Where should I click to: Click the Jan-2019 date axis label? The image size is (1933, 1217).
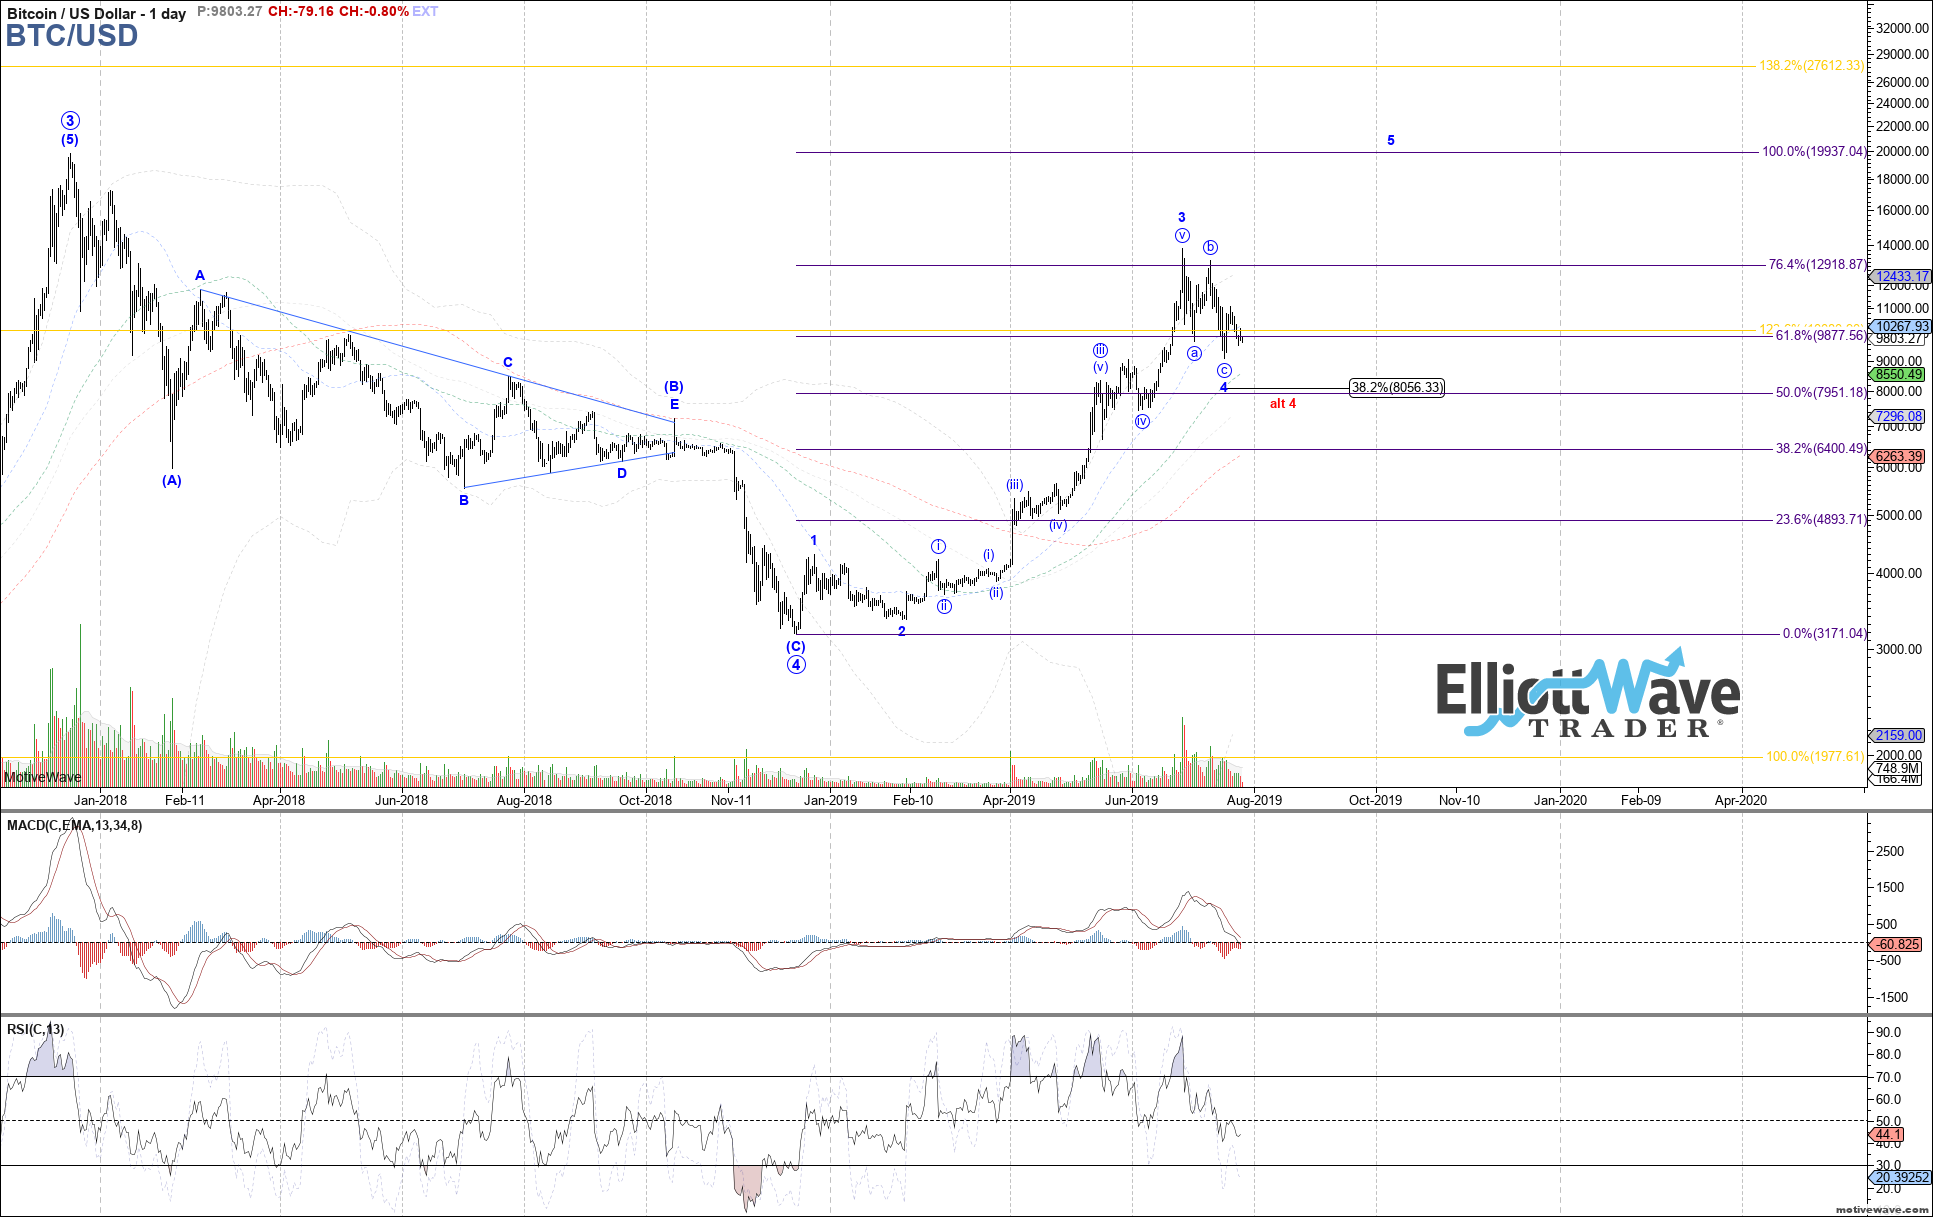click(x=831, y=801)
